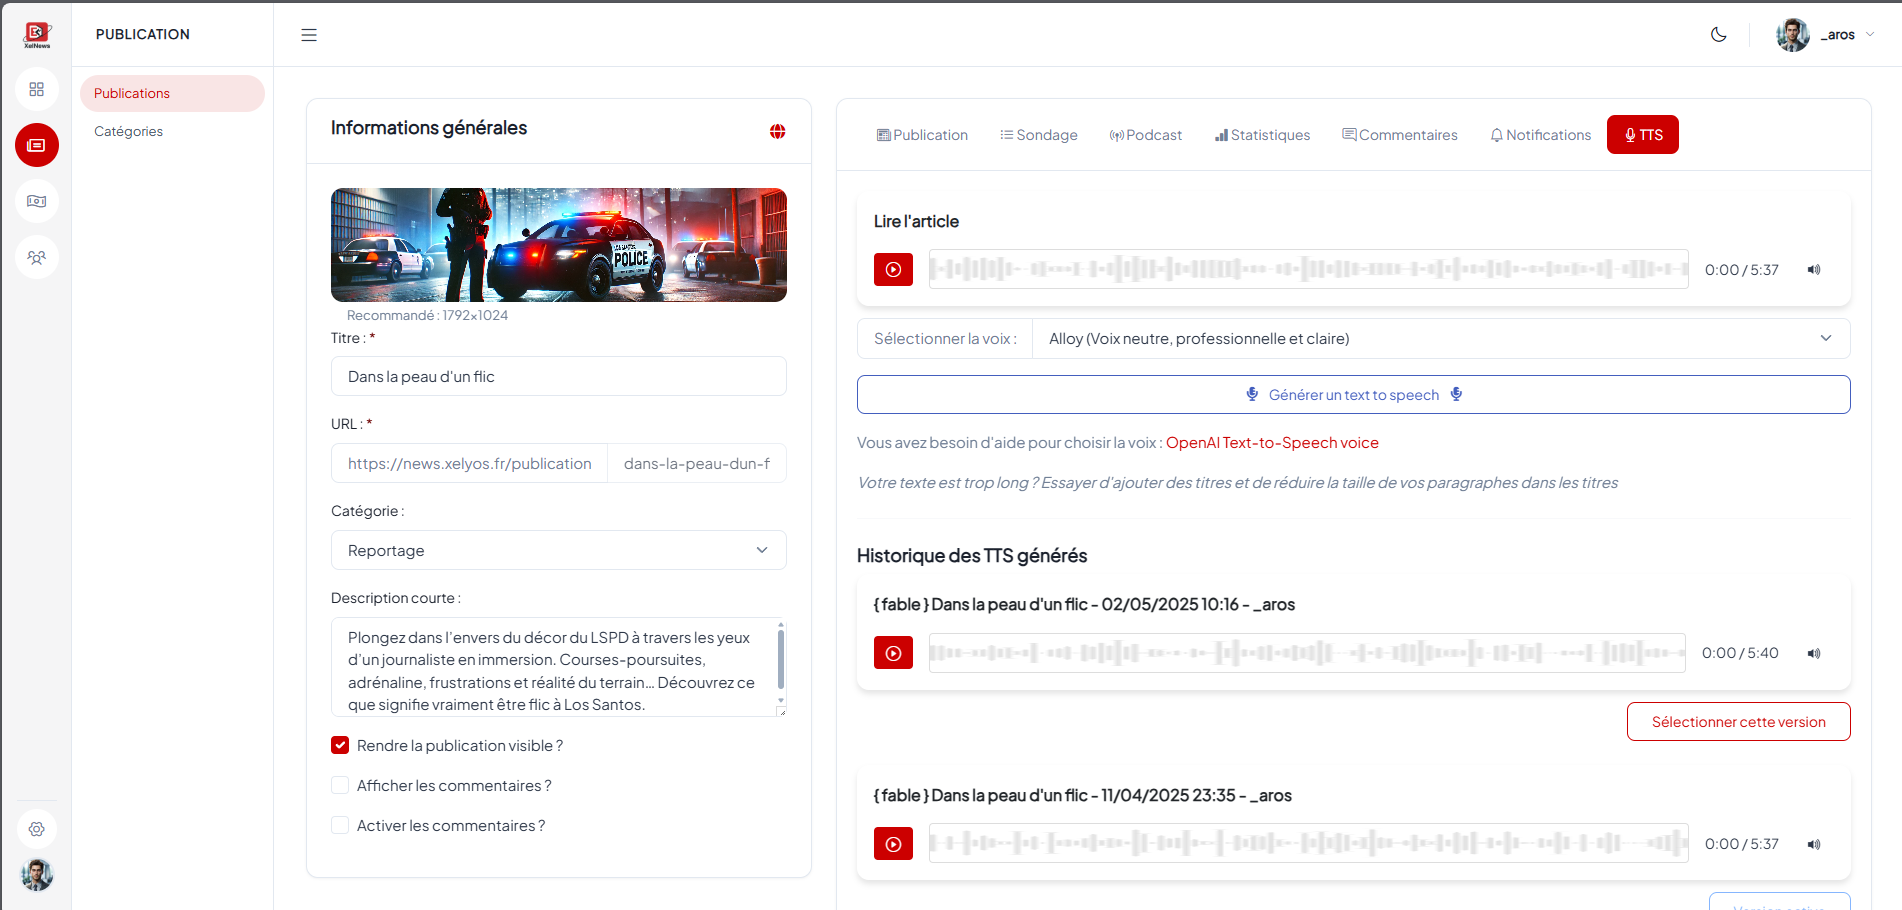1902x910 pixels.
Task: Open the Podcast tab
Action: click(x=1146, y=134)
